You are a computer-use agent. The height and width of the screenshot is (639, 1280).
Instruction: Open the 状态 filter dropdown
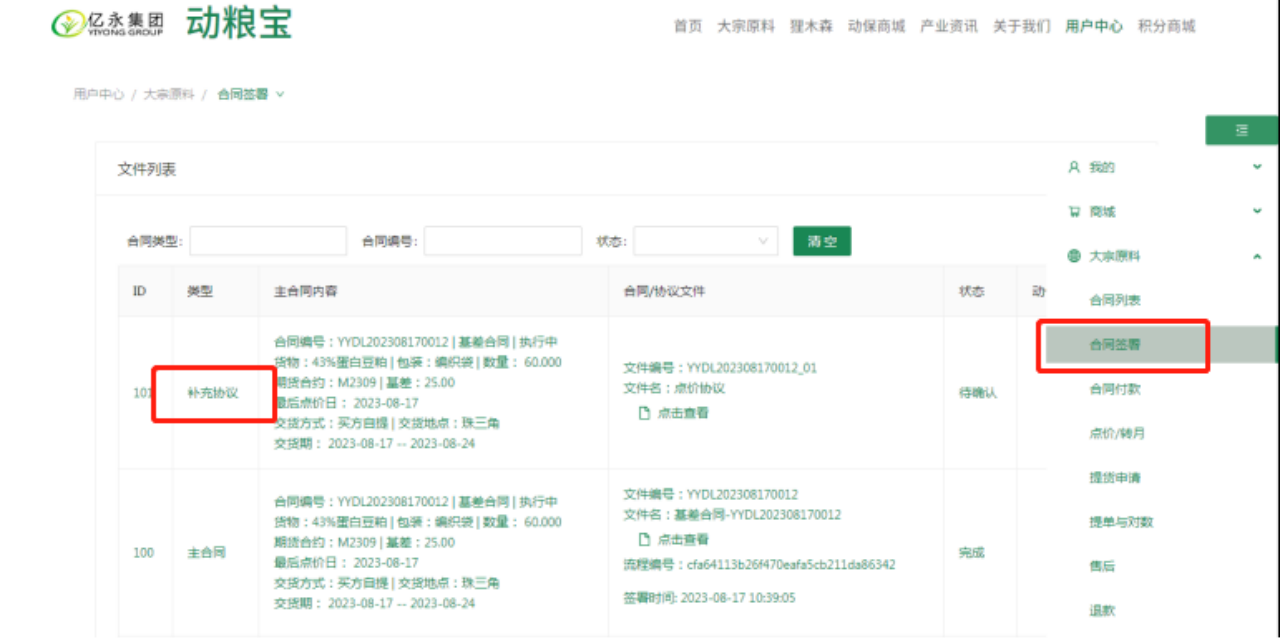(x=705, y=241)
